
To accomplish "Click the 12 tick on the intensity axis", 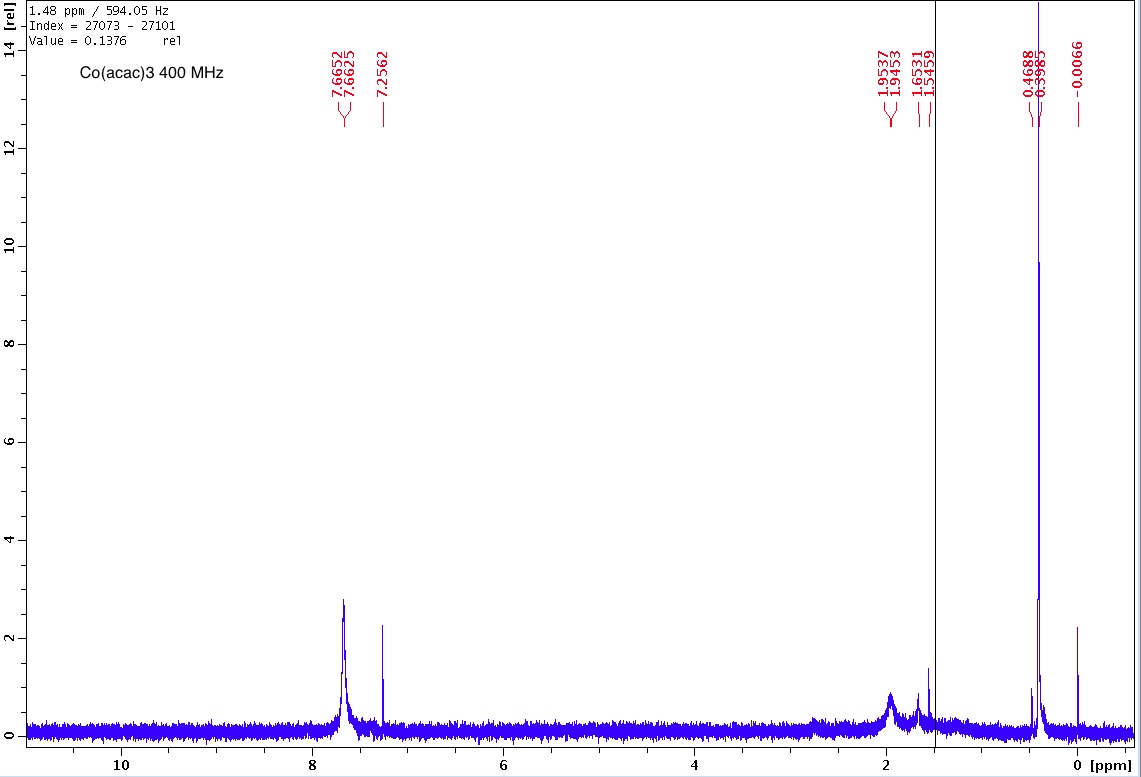I will coord(10,147).
